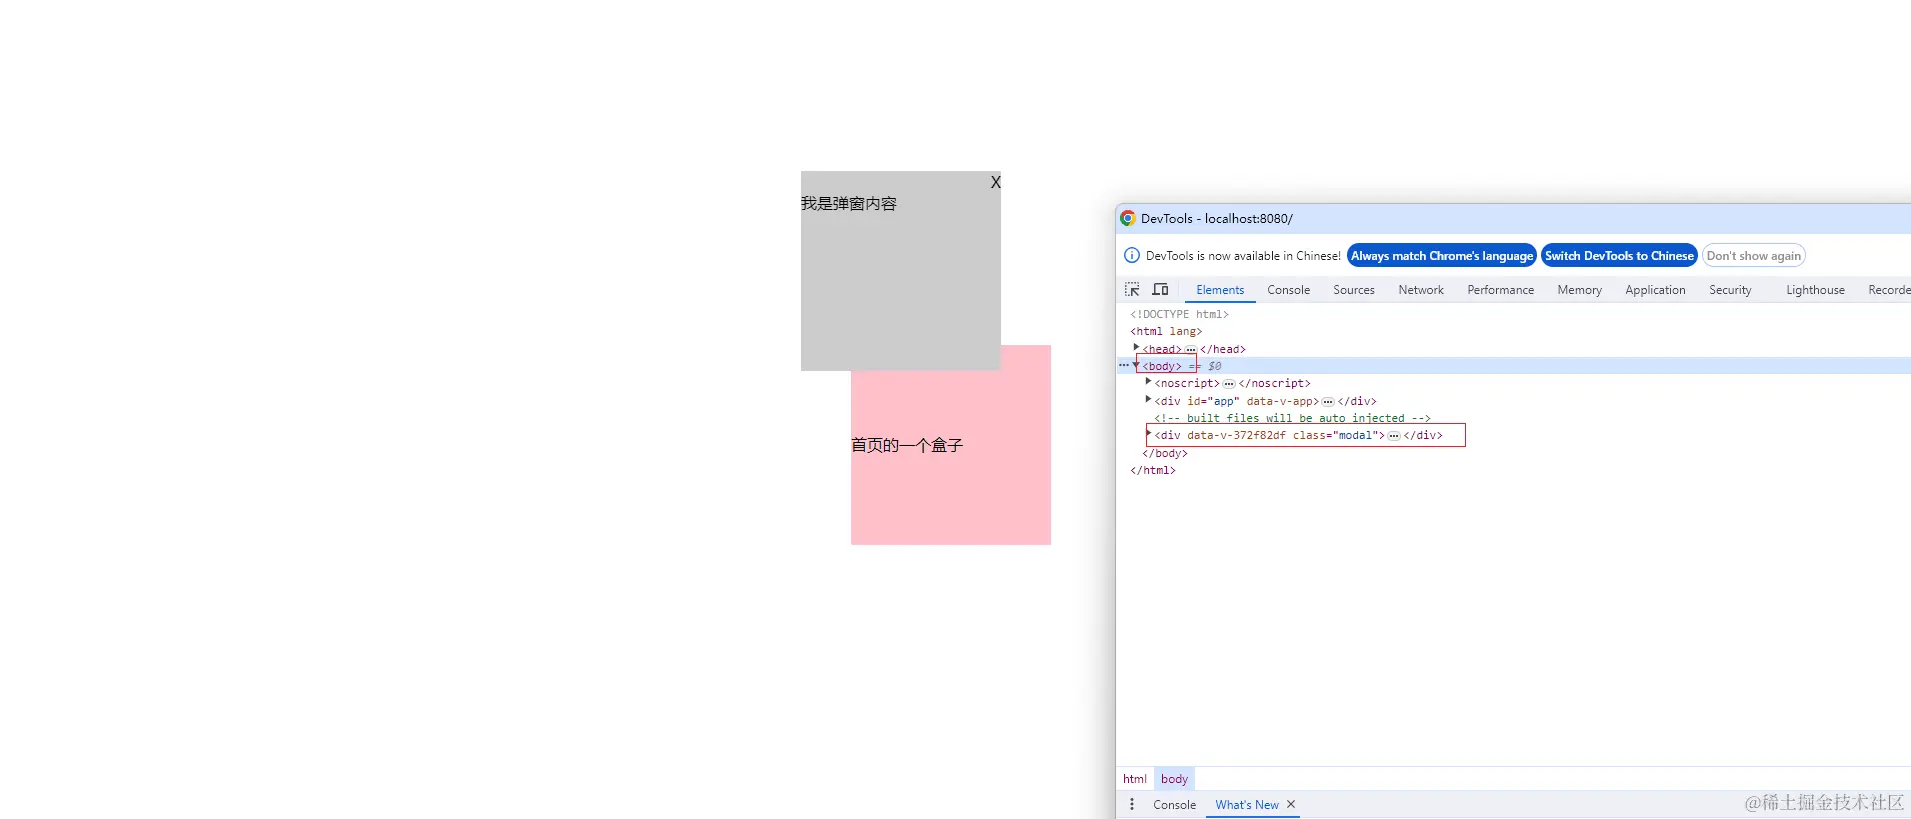1911x819 pixels.
Task: Click the ellipsis badge in the modal div
Action: pos(1393,435)
